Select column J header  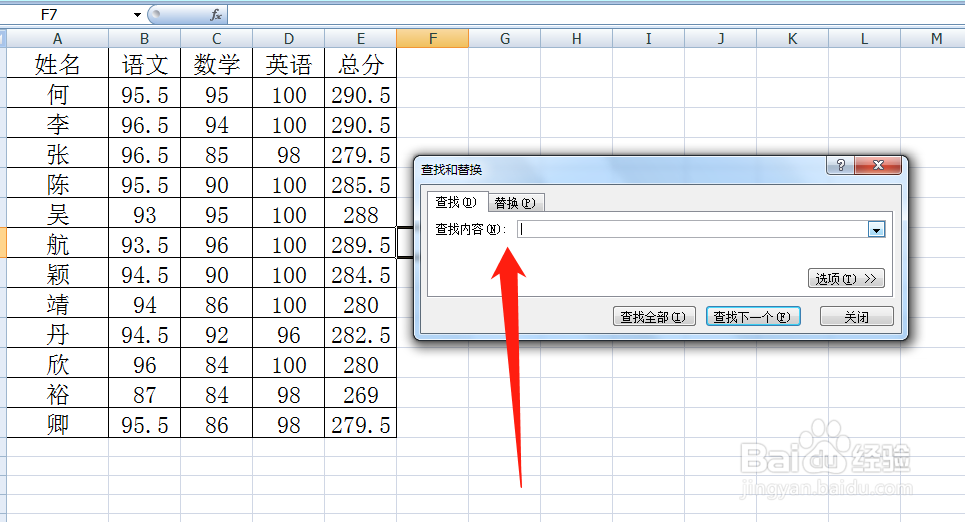[x=721, y=39]
